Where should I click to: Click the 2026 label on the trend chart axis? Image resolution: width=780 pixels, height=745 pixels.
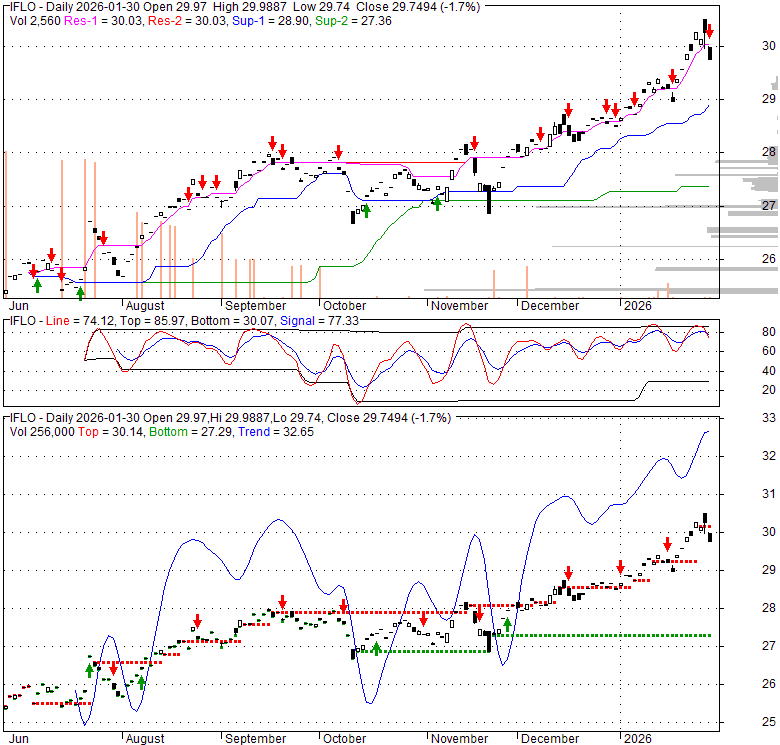pos(637,738)
